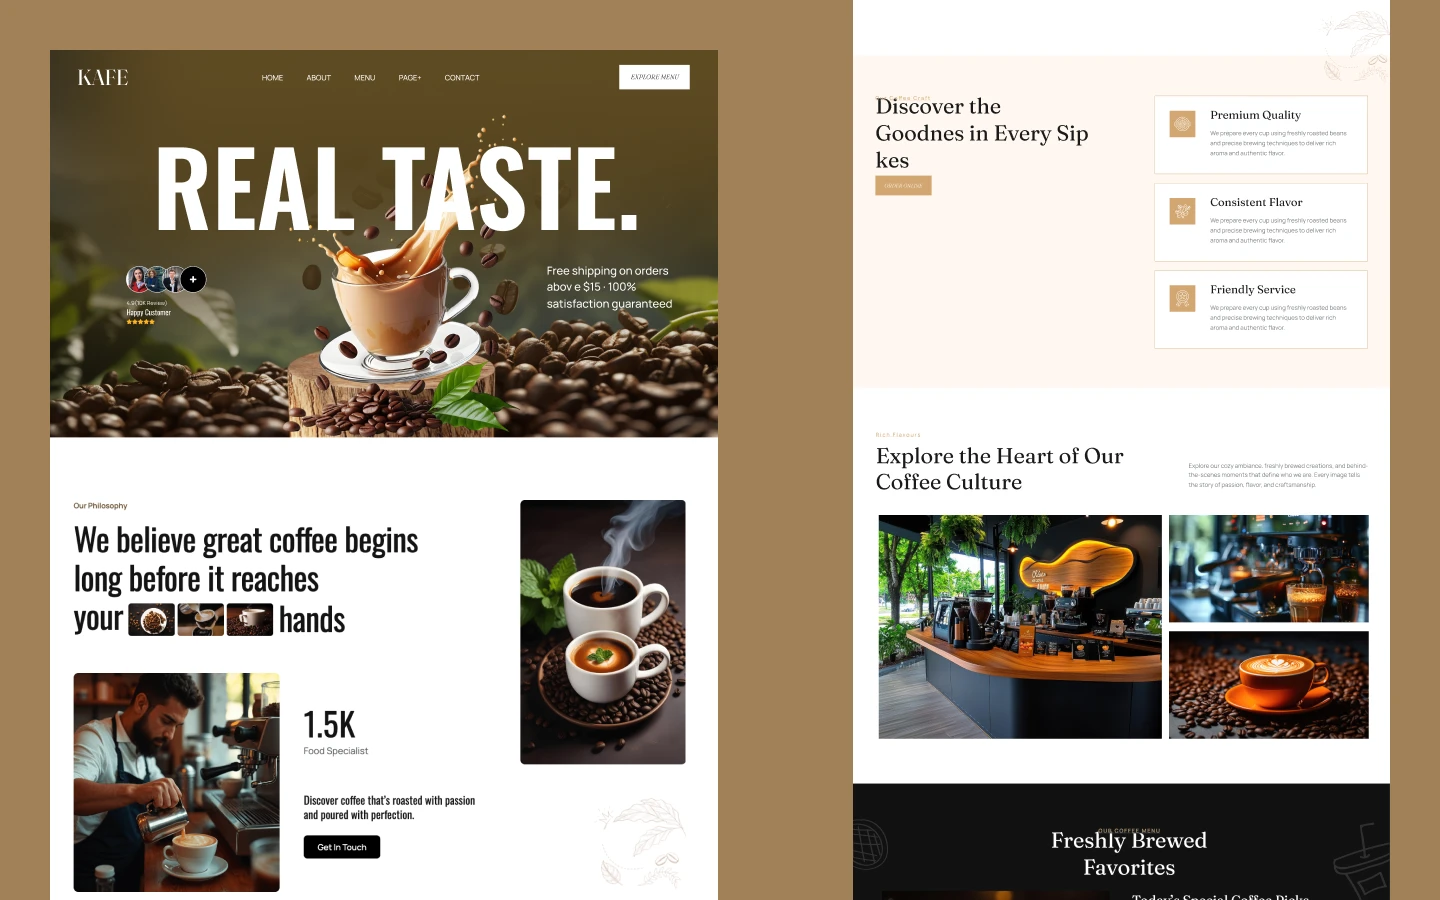Open the two steaming coffee cups photo

pyautogui.click(x=603, y=632)
